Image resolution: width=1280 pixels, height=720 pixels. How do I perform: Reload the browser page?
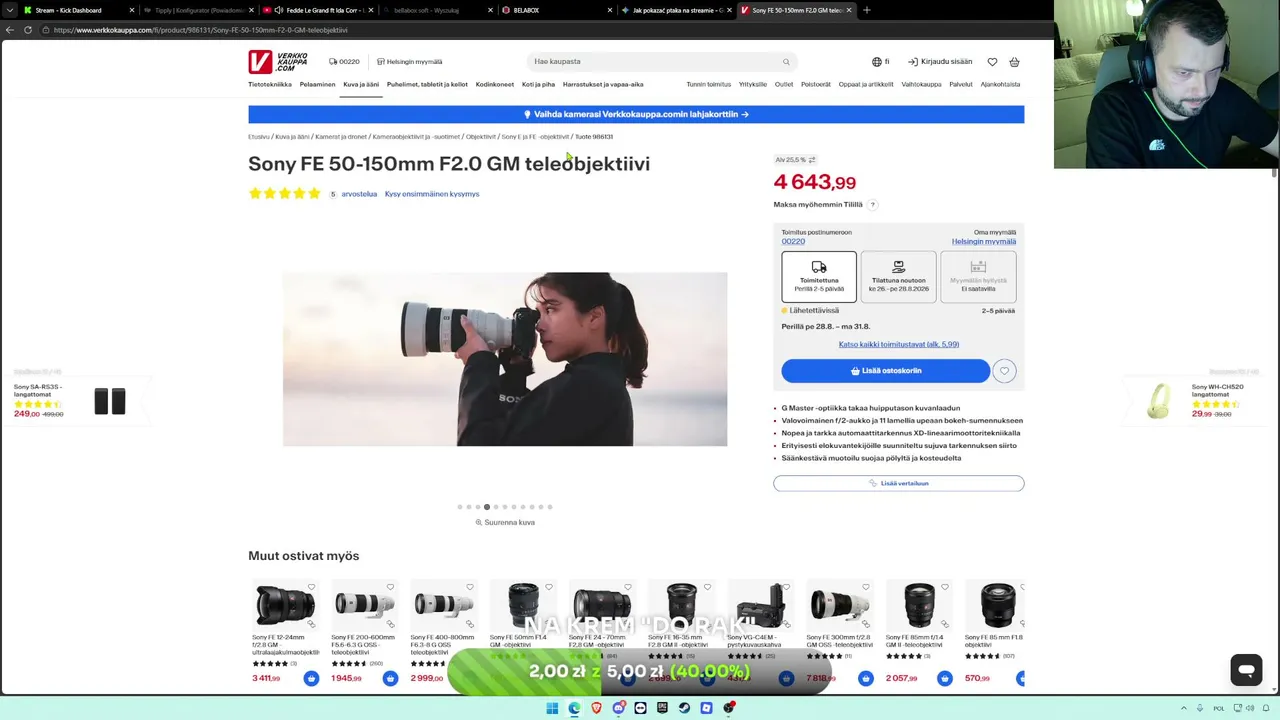(28, 30)
